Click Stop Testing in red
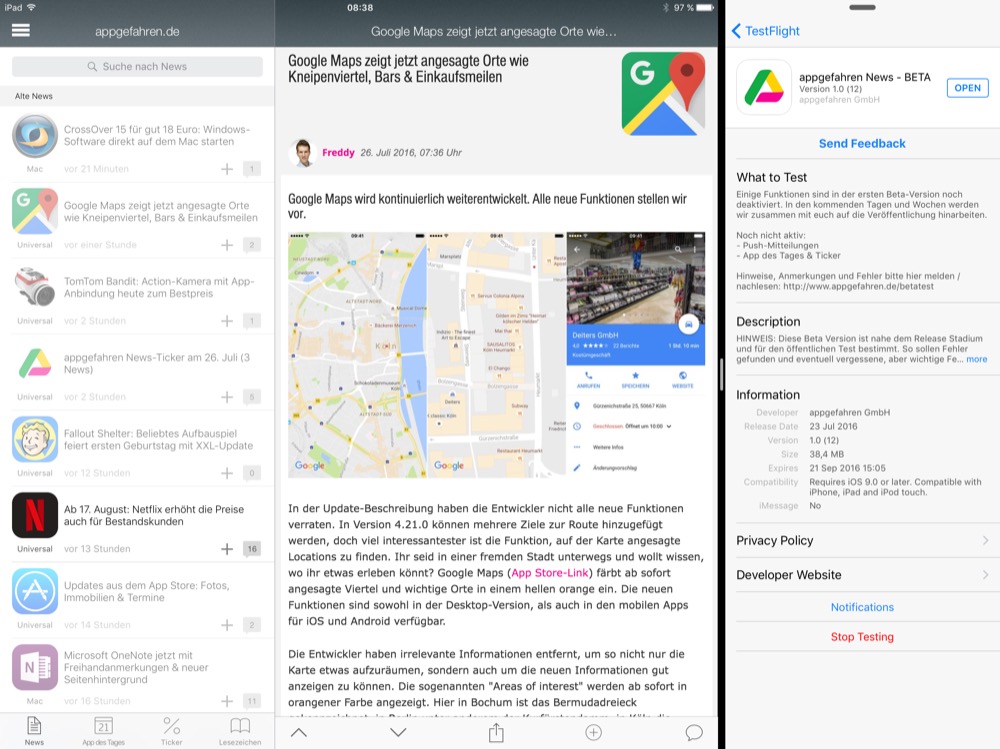This screenshot has width=1000, height=749. point(862,637)
